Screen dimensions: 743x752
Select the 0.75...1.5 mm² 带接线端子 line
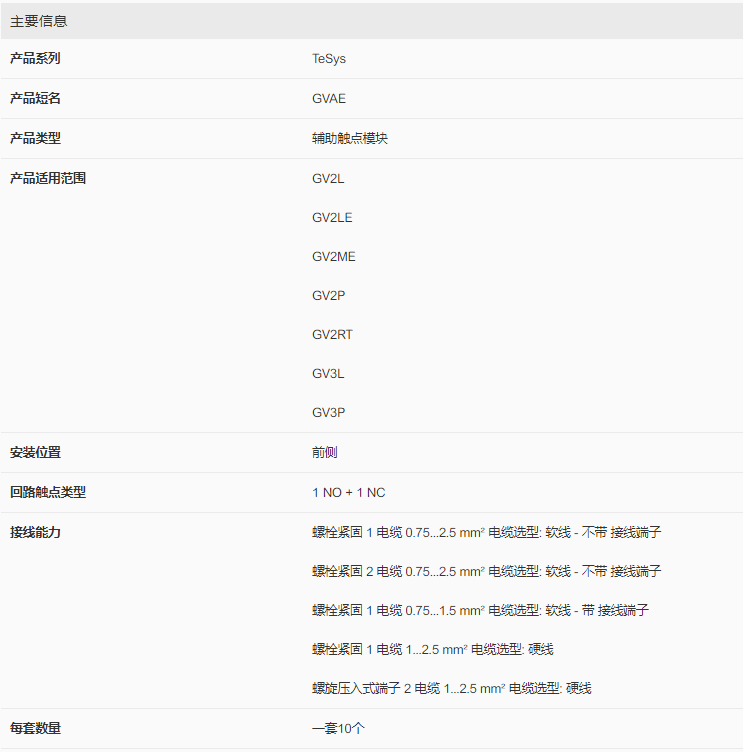pos(480,611)
